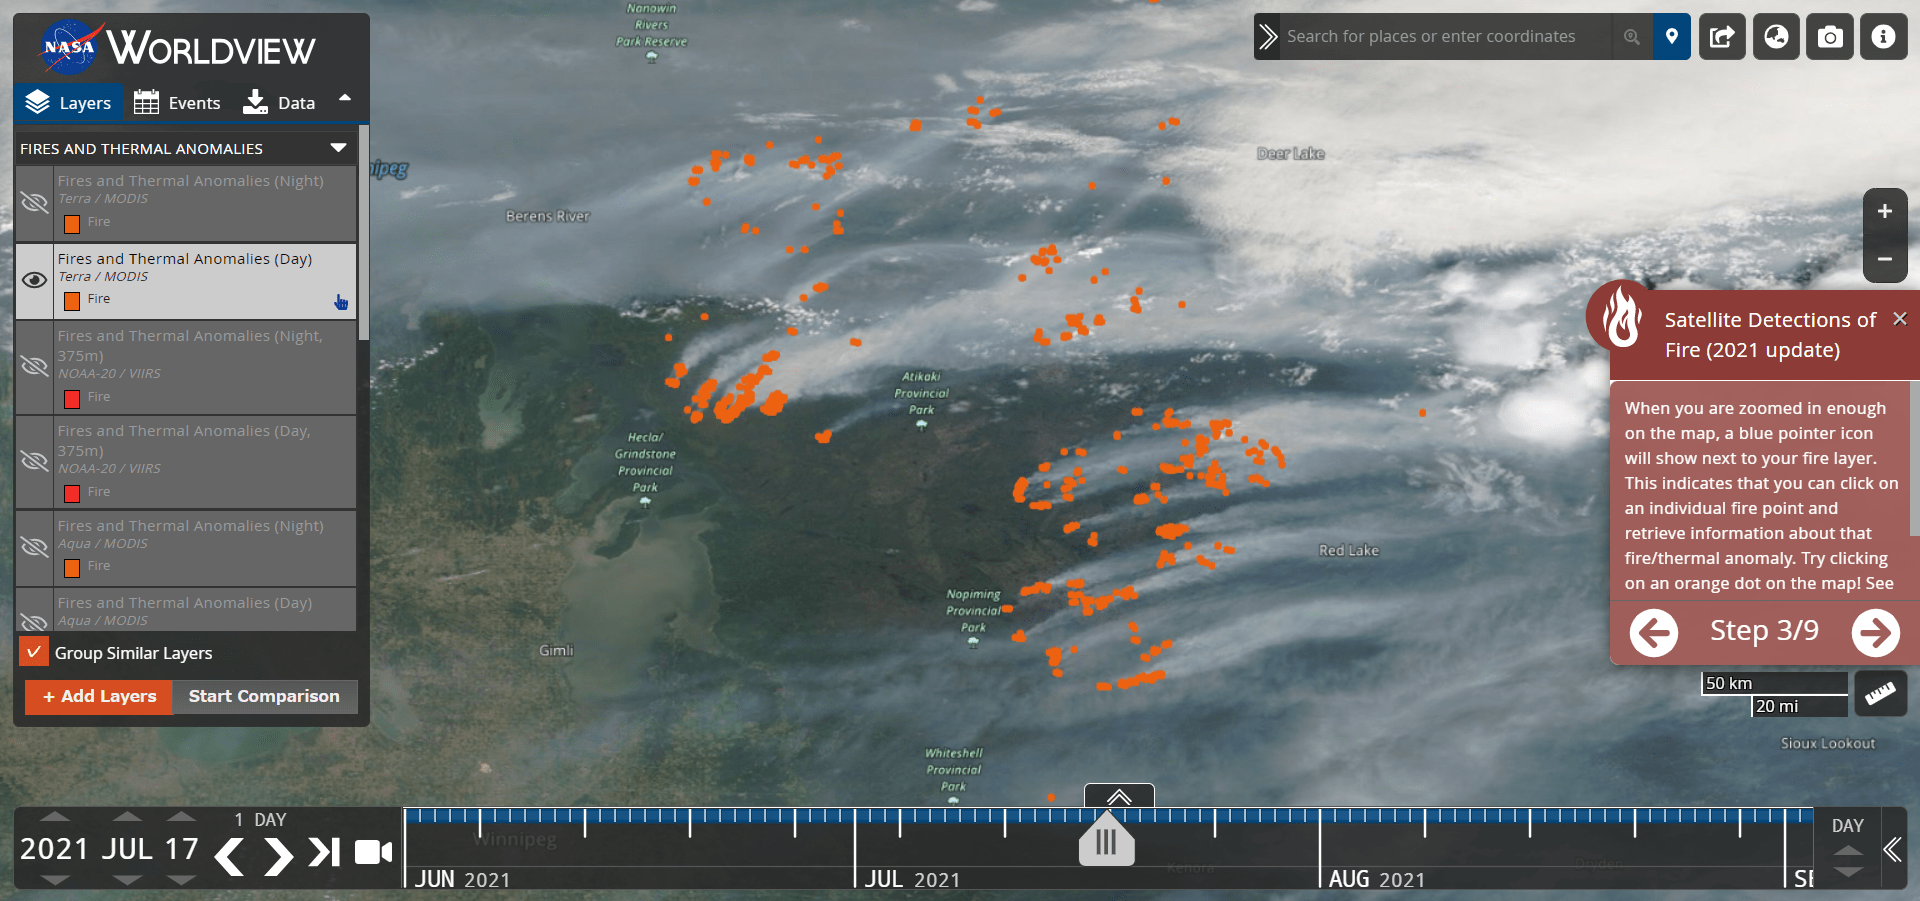
Task: Click the fire flame tour icon
Action: [x=1622, y=318]
